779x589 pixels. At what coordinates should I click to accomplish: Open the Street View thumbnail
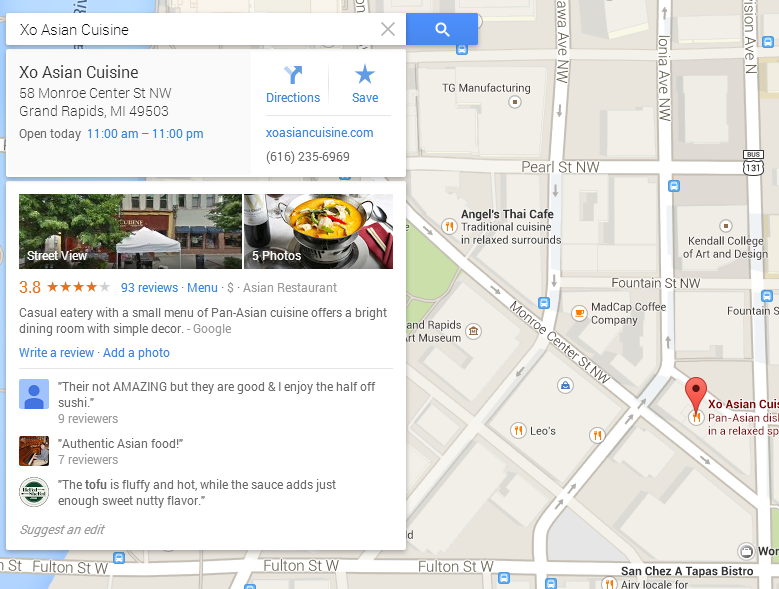(130, 231)
